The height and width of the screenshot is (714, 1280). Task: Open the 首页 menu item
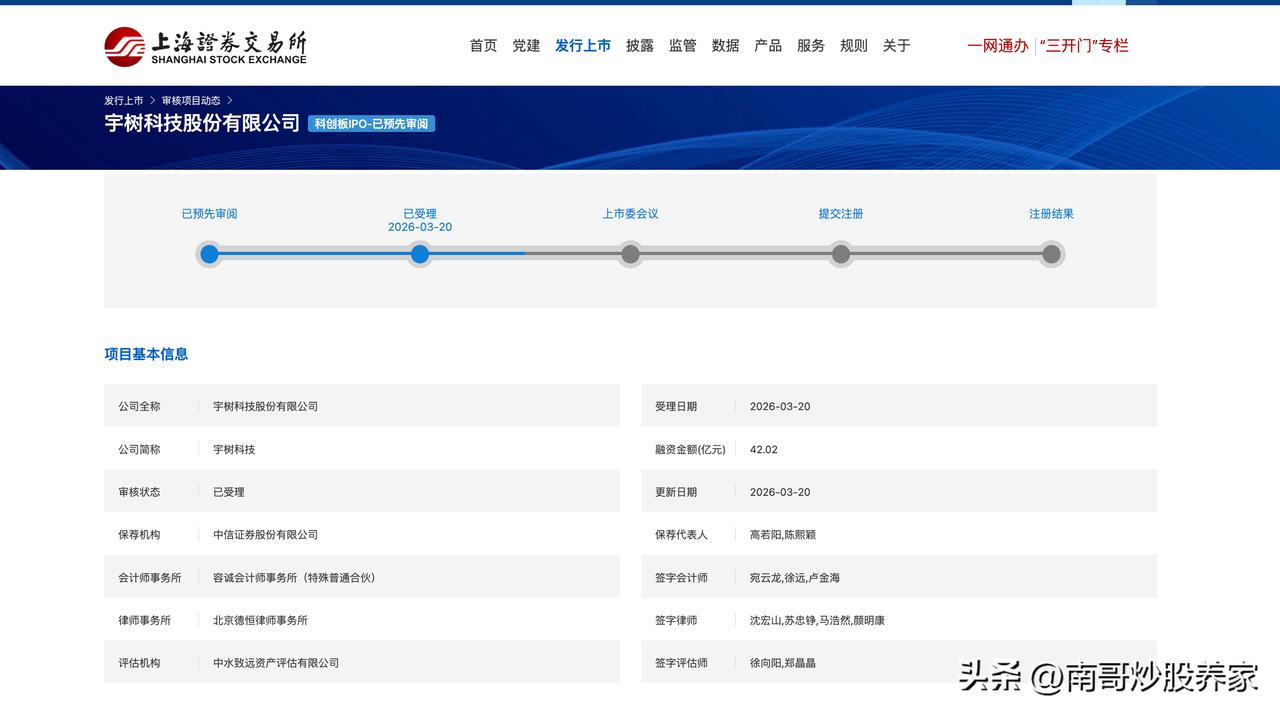click(482, 45)
